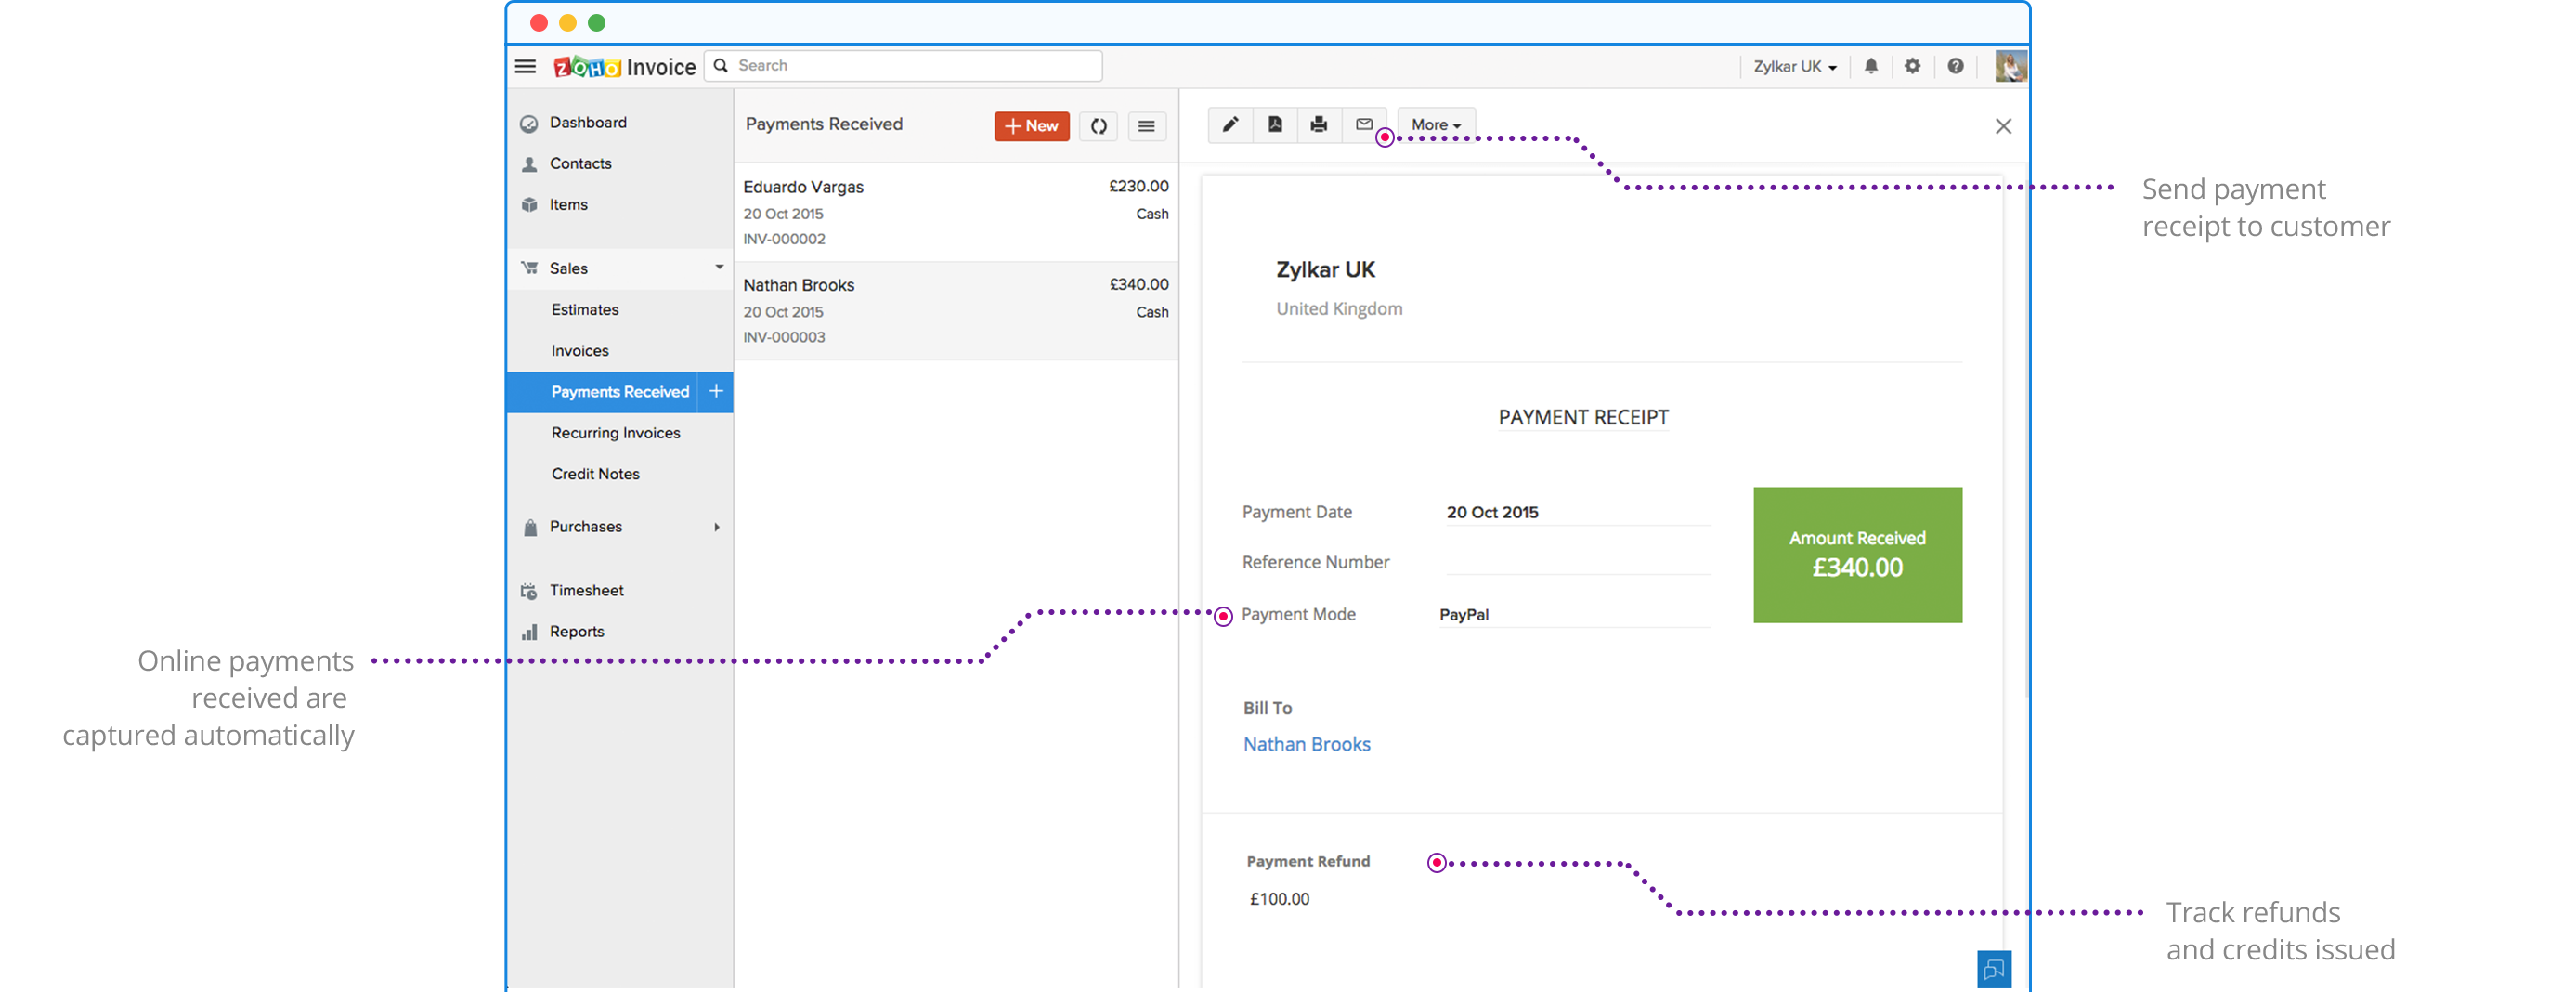Open the More actions dropdown
The width and height of the screenshot is (2576, 992).
click(1435, 125)
